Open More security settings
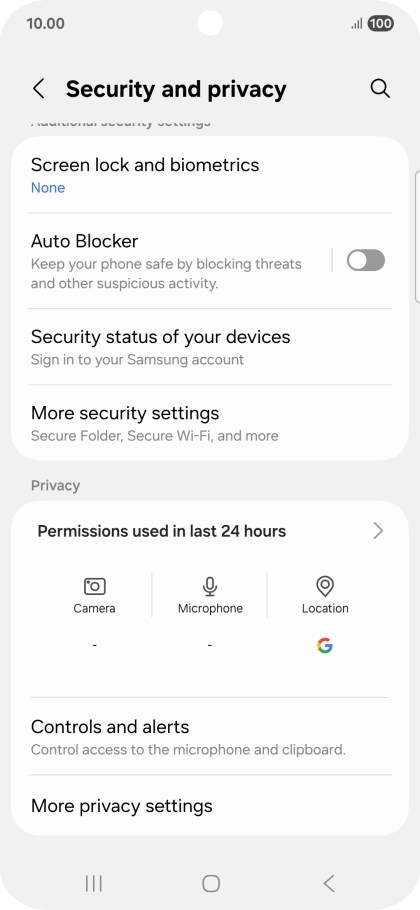The width and height of the screenshot is (420, 910). [210, 423]
